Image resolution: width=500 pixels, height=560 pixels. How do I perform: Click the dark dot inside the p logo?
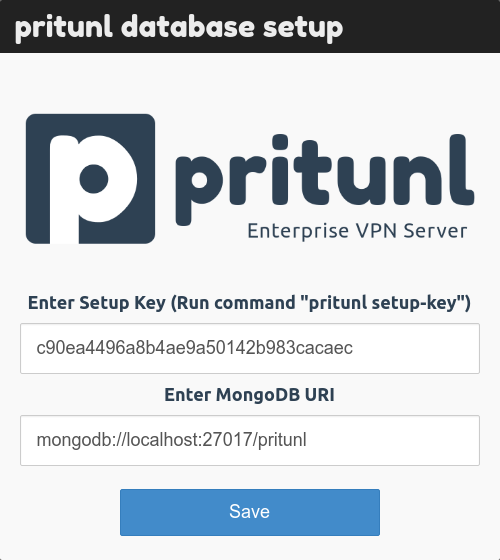pyautogui.click(x=94, y=179)
